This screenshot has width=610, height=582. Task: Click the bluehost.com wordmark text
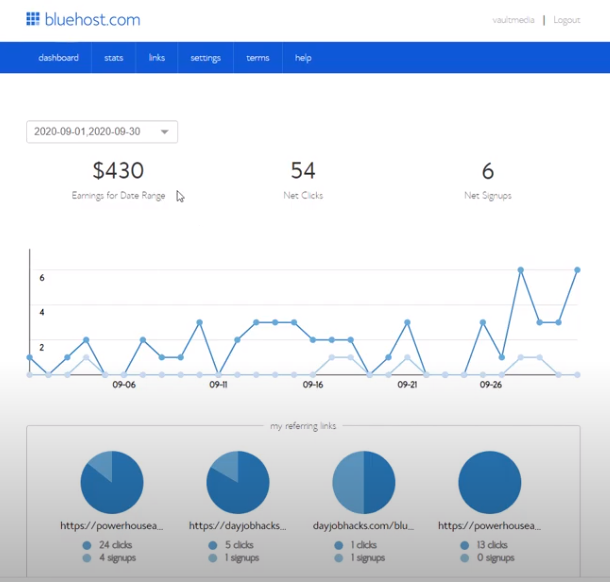(x=93, y=19)
